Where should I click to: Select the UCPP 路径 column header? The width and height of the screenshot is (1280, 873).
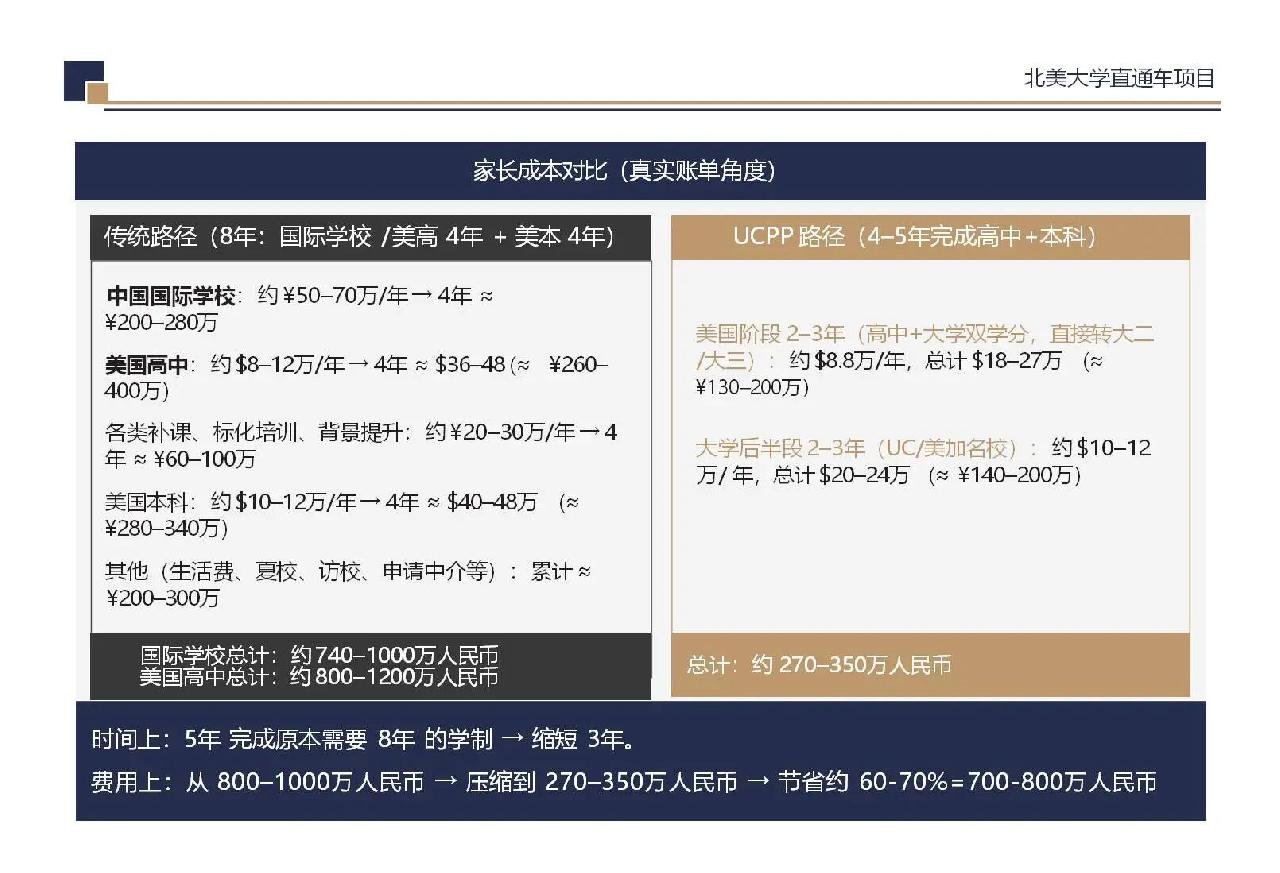[x=914, y=237]
